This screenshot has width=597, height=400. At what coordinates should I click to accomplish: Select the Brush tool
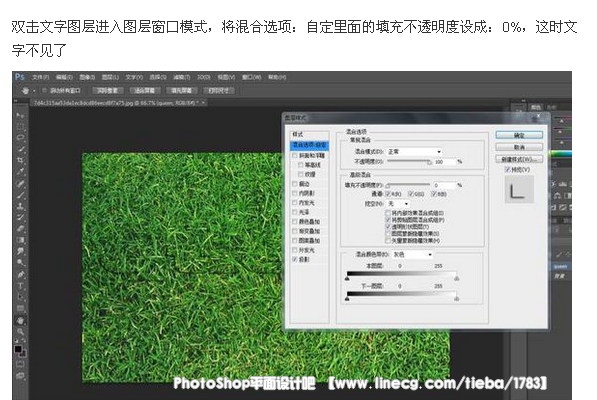(x=20, y=195)
